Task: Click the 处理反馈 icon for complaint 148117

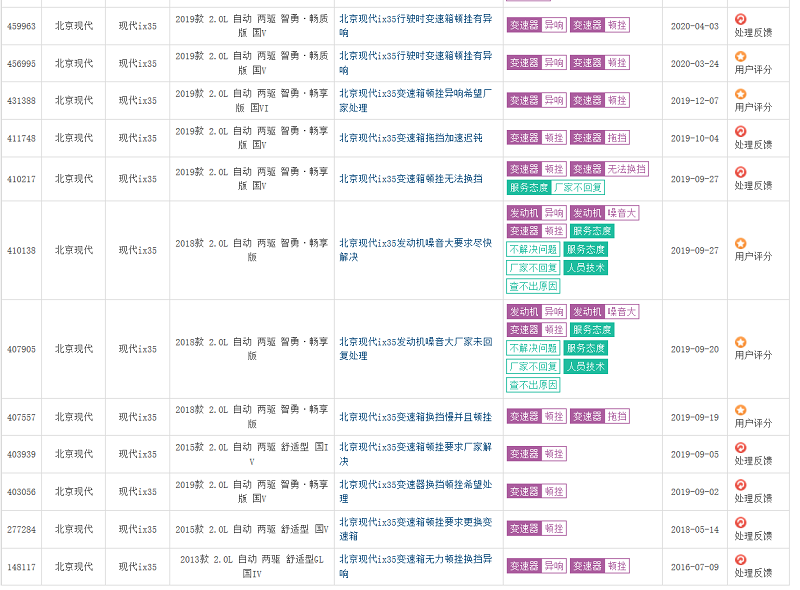Action: click(740, 560)
